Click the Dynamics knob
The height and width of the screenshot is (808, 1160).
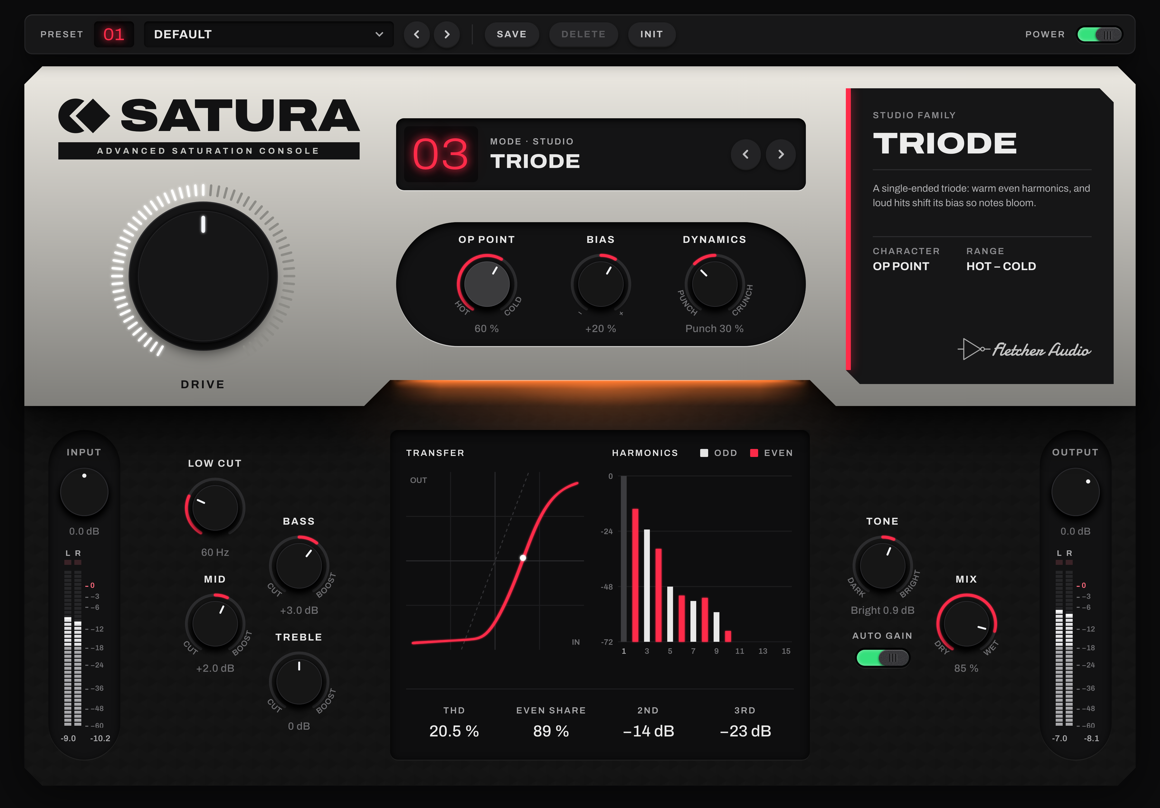(714, 283)
